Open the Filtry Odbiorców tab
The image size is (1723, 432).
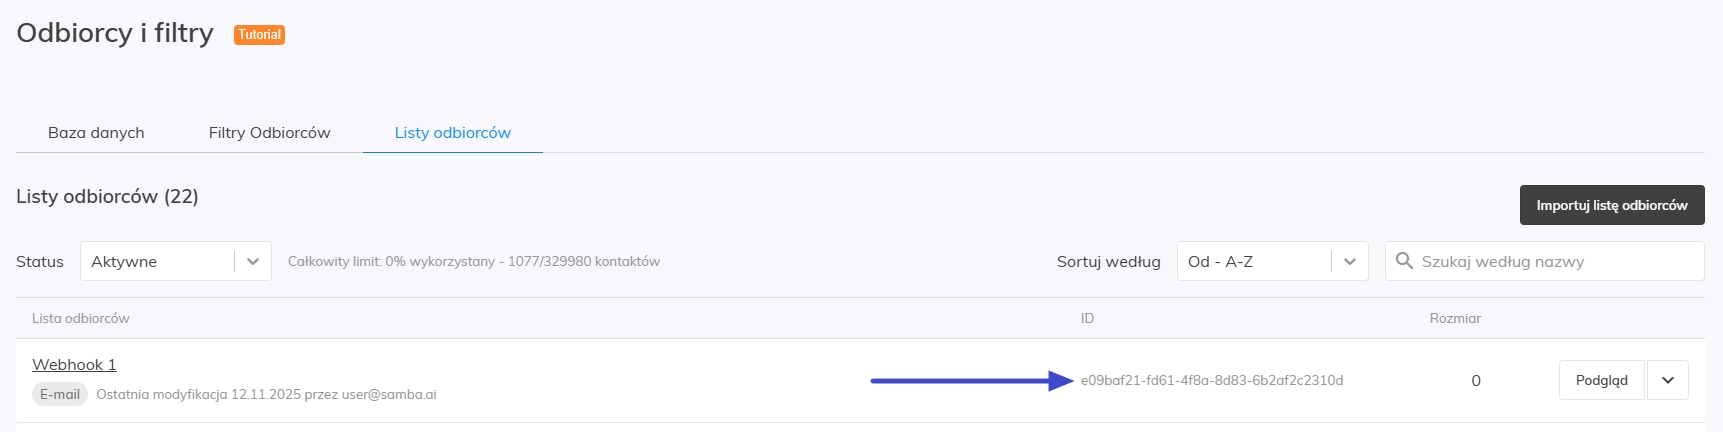[269, 133]
